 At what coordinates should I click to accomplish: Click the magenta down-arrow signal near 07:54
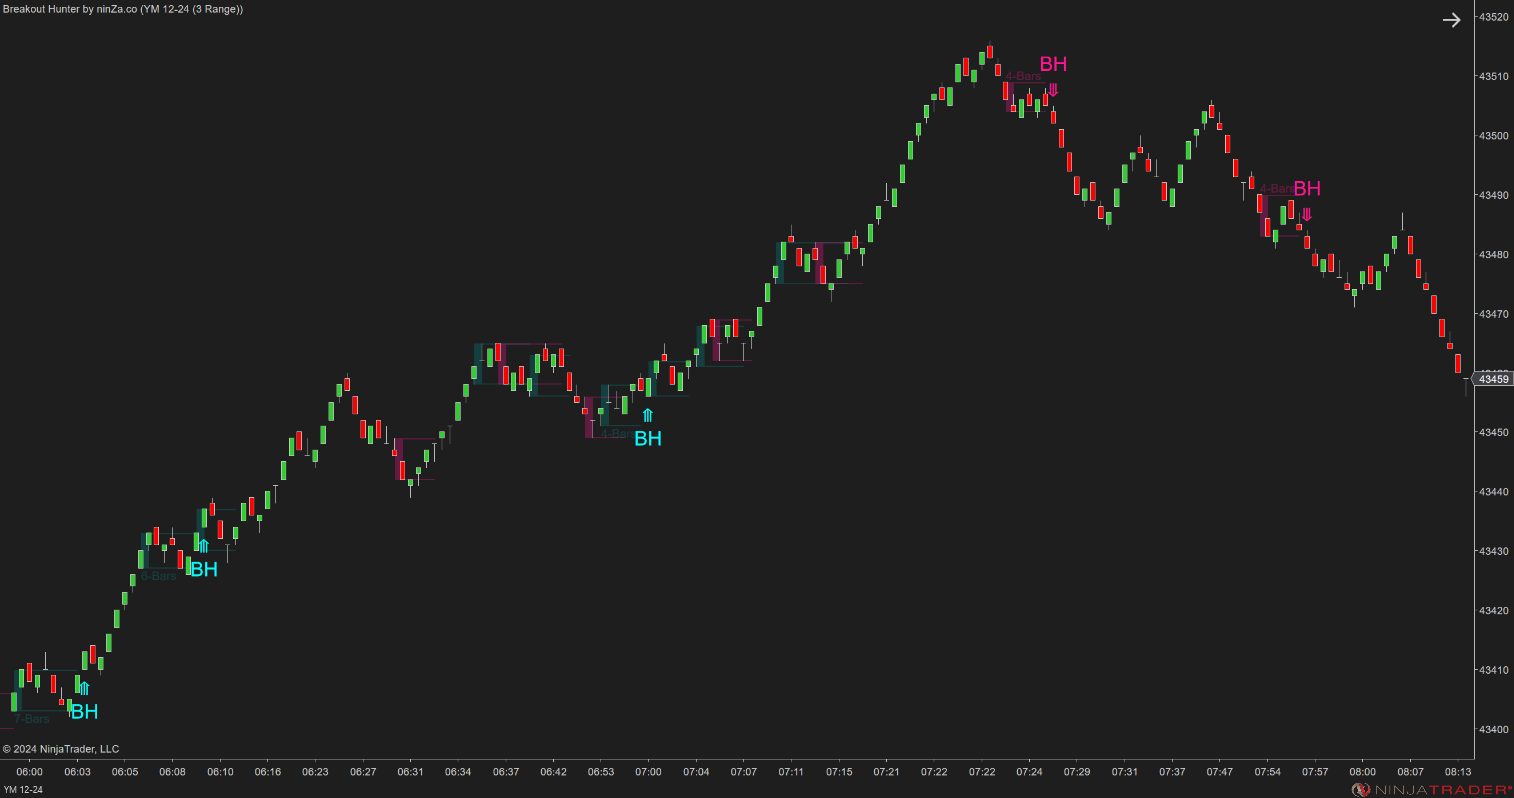point(1307,213)
